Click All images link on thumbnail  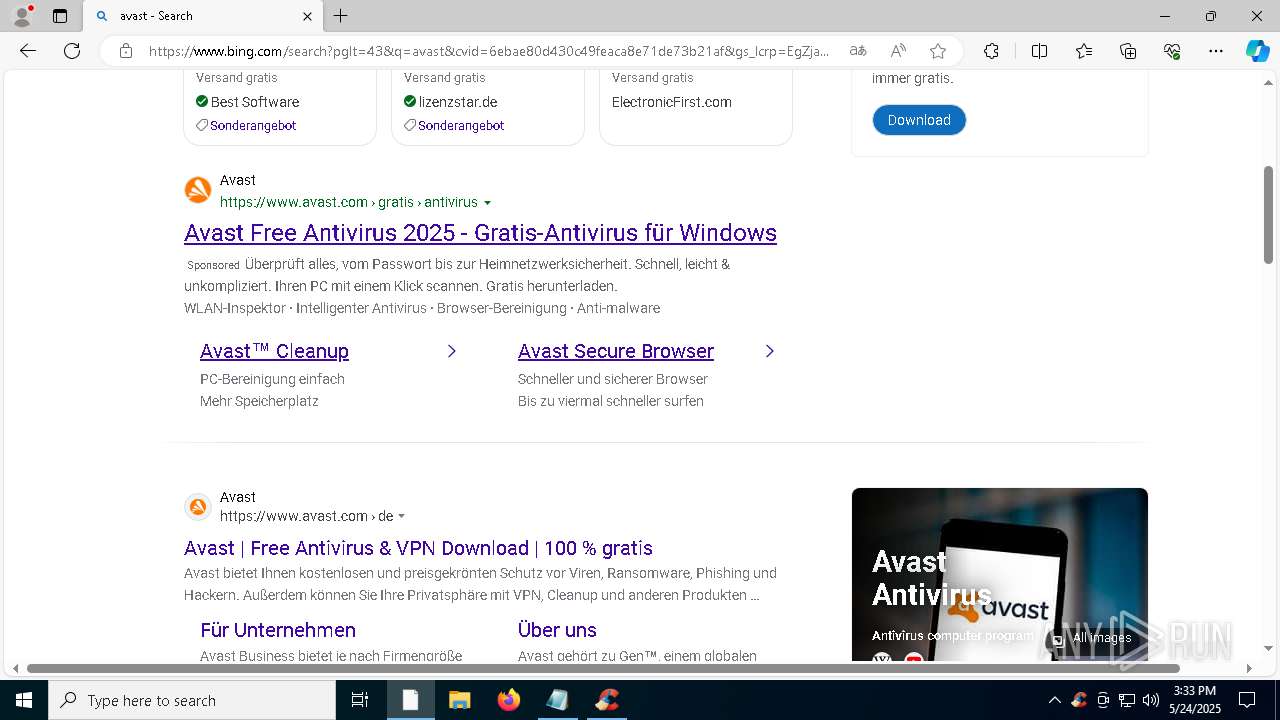coord(1092,638)
